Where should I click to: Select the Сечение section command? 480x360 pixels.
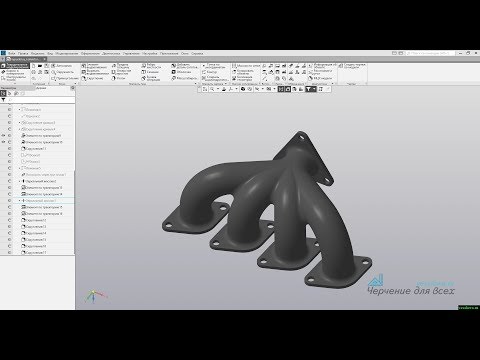(x=150, y=72)
